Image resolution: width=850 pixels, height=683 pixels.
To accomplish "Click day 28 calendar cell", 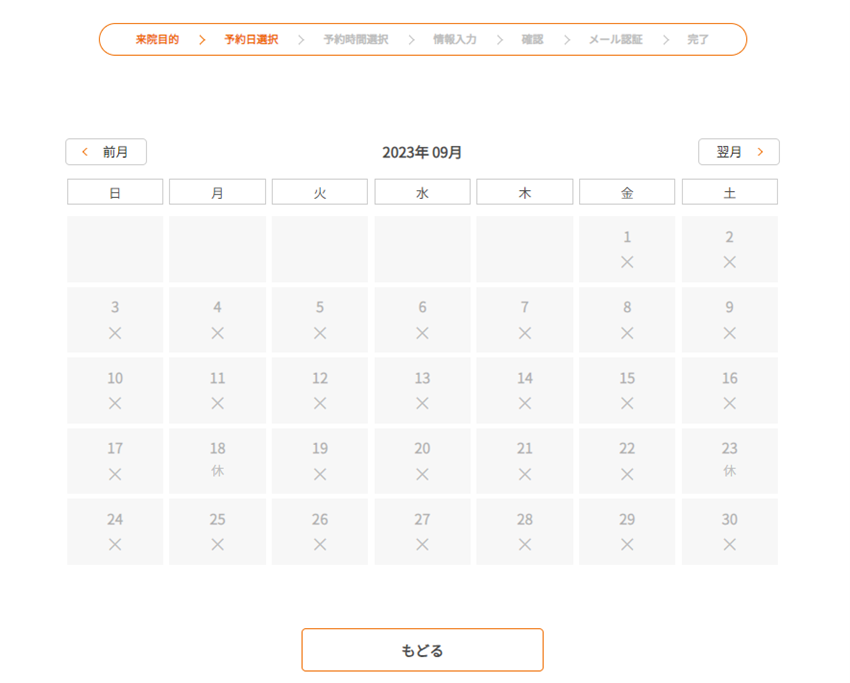I will tap(525, 532).
